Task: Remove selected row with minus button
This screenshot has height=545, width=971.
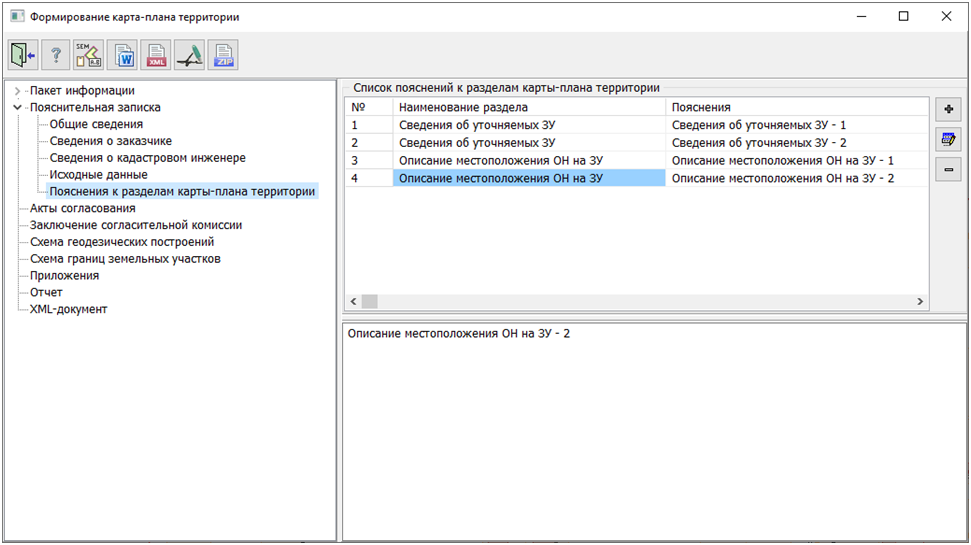Action: pyautogui.click(x=948, y=171)
